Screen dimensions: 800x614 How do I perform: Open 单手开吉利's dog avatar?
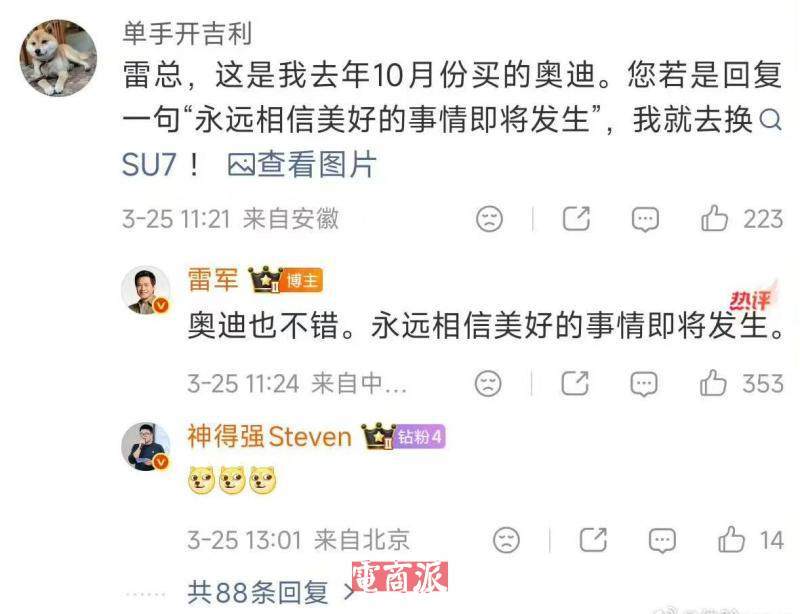pos(58,58)
